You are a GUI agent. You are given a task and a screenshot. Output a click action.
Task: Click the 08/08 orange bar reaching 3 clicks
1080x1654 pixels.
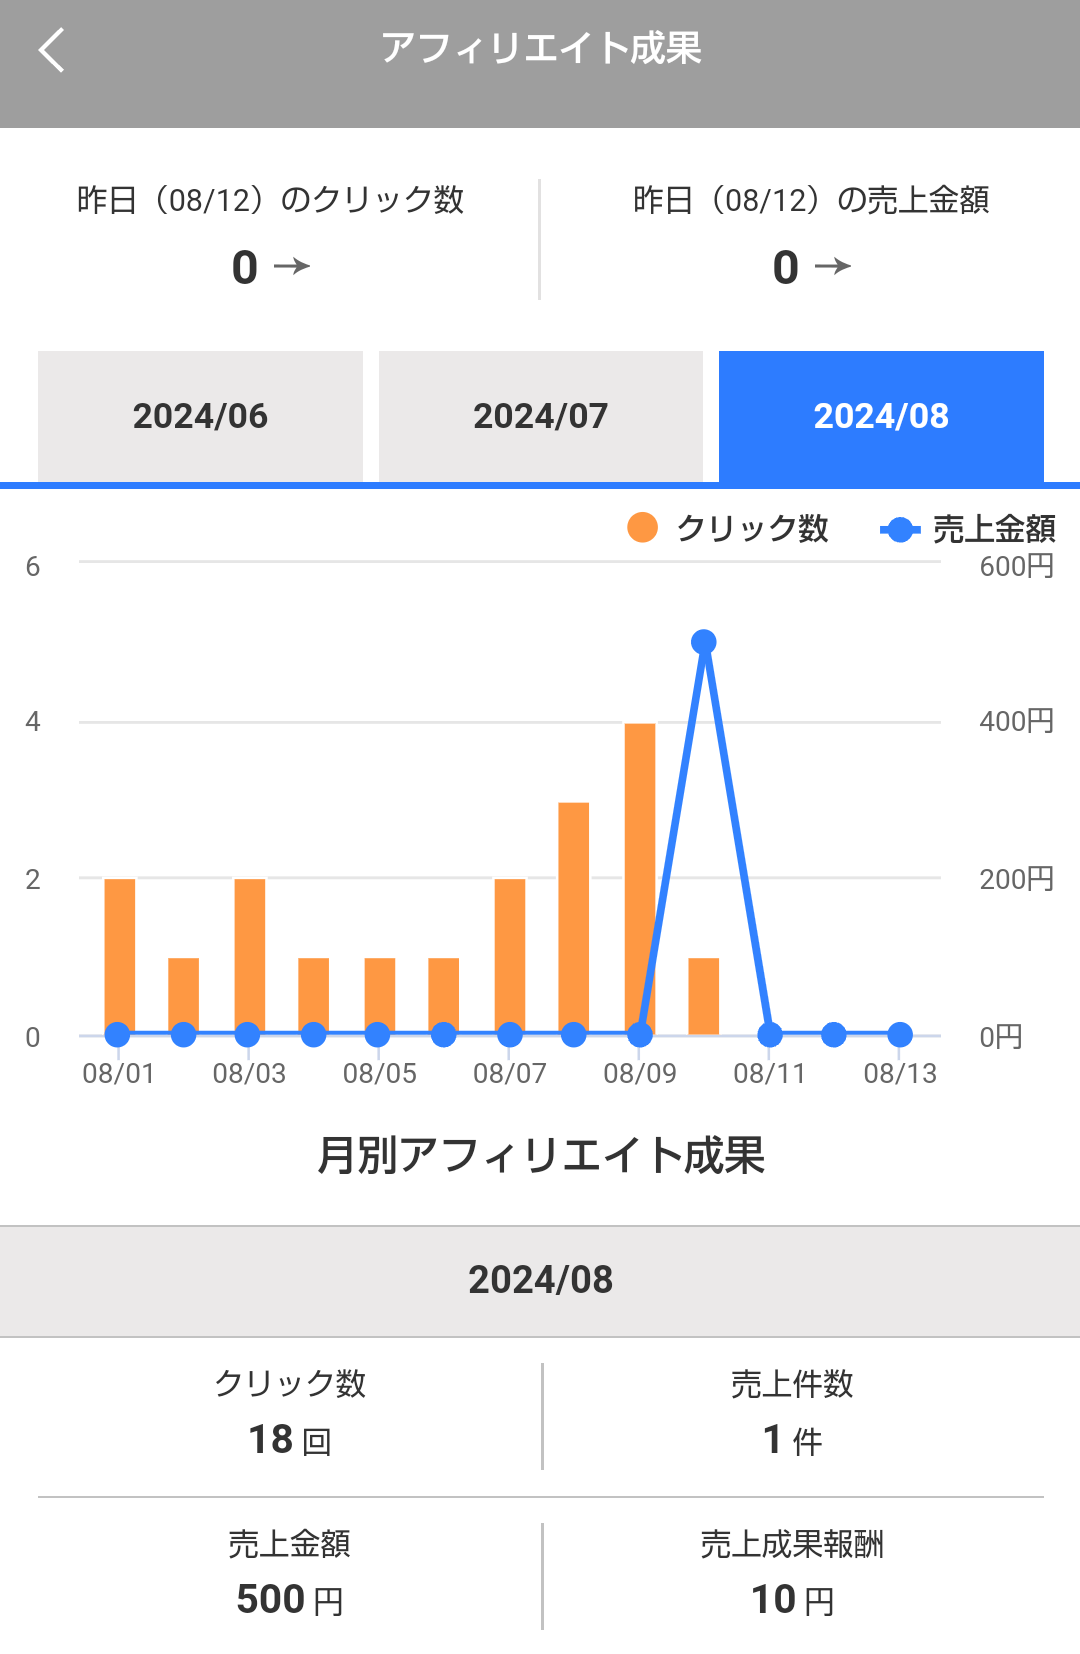(574, 918)
